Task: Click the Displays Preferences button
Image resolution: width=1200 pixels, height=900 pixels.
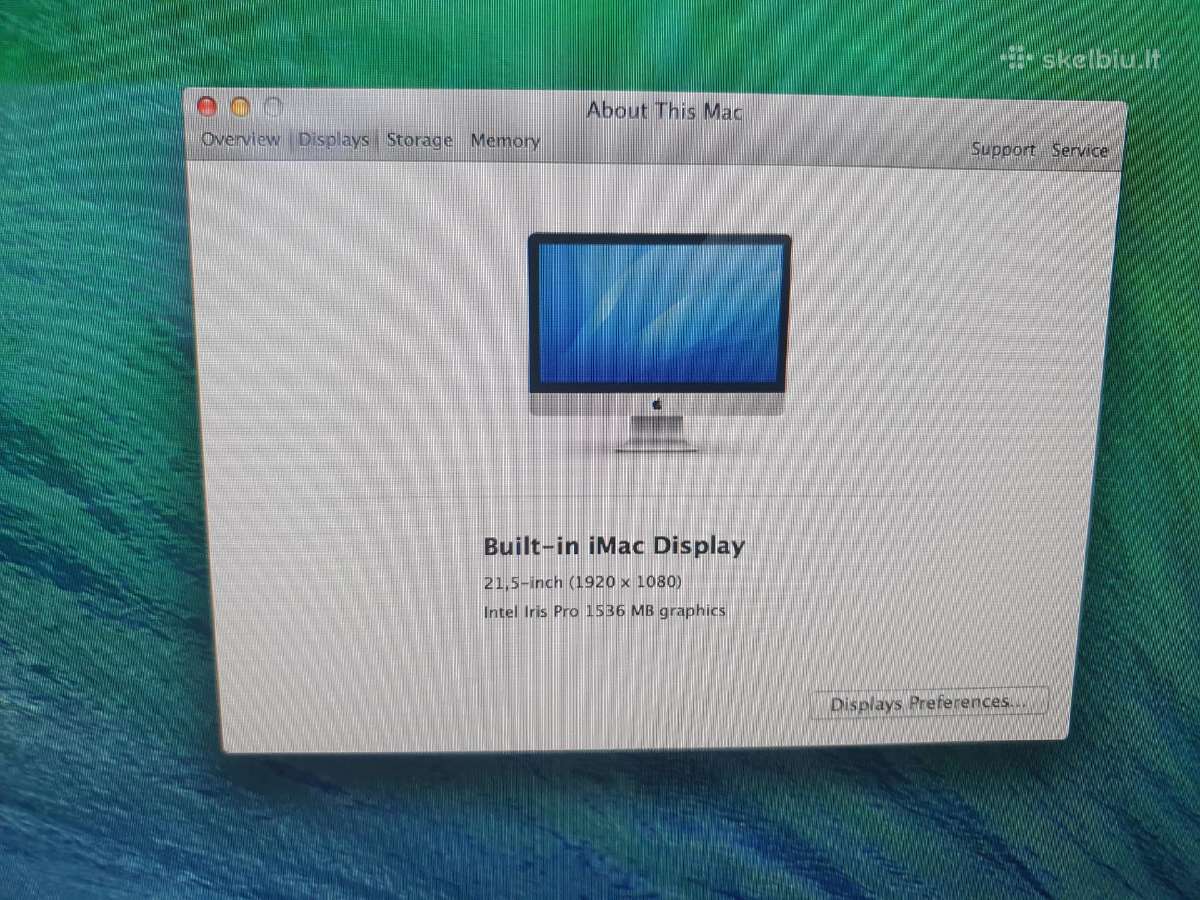Action: [929, 702]
